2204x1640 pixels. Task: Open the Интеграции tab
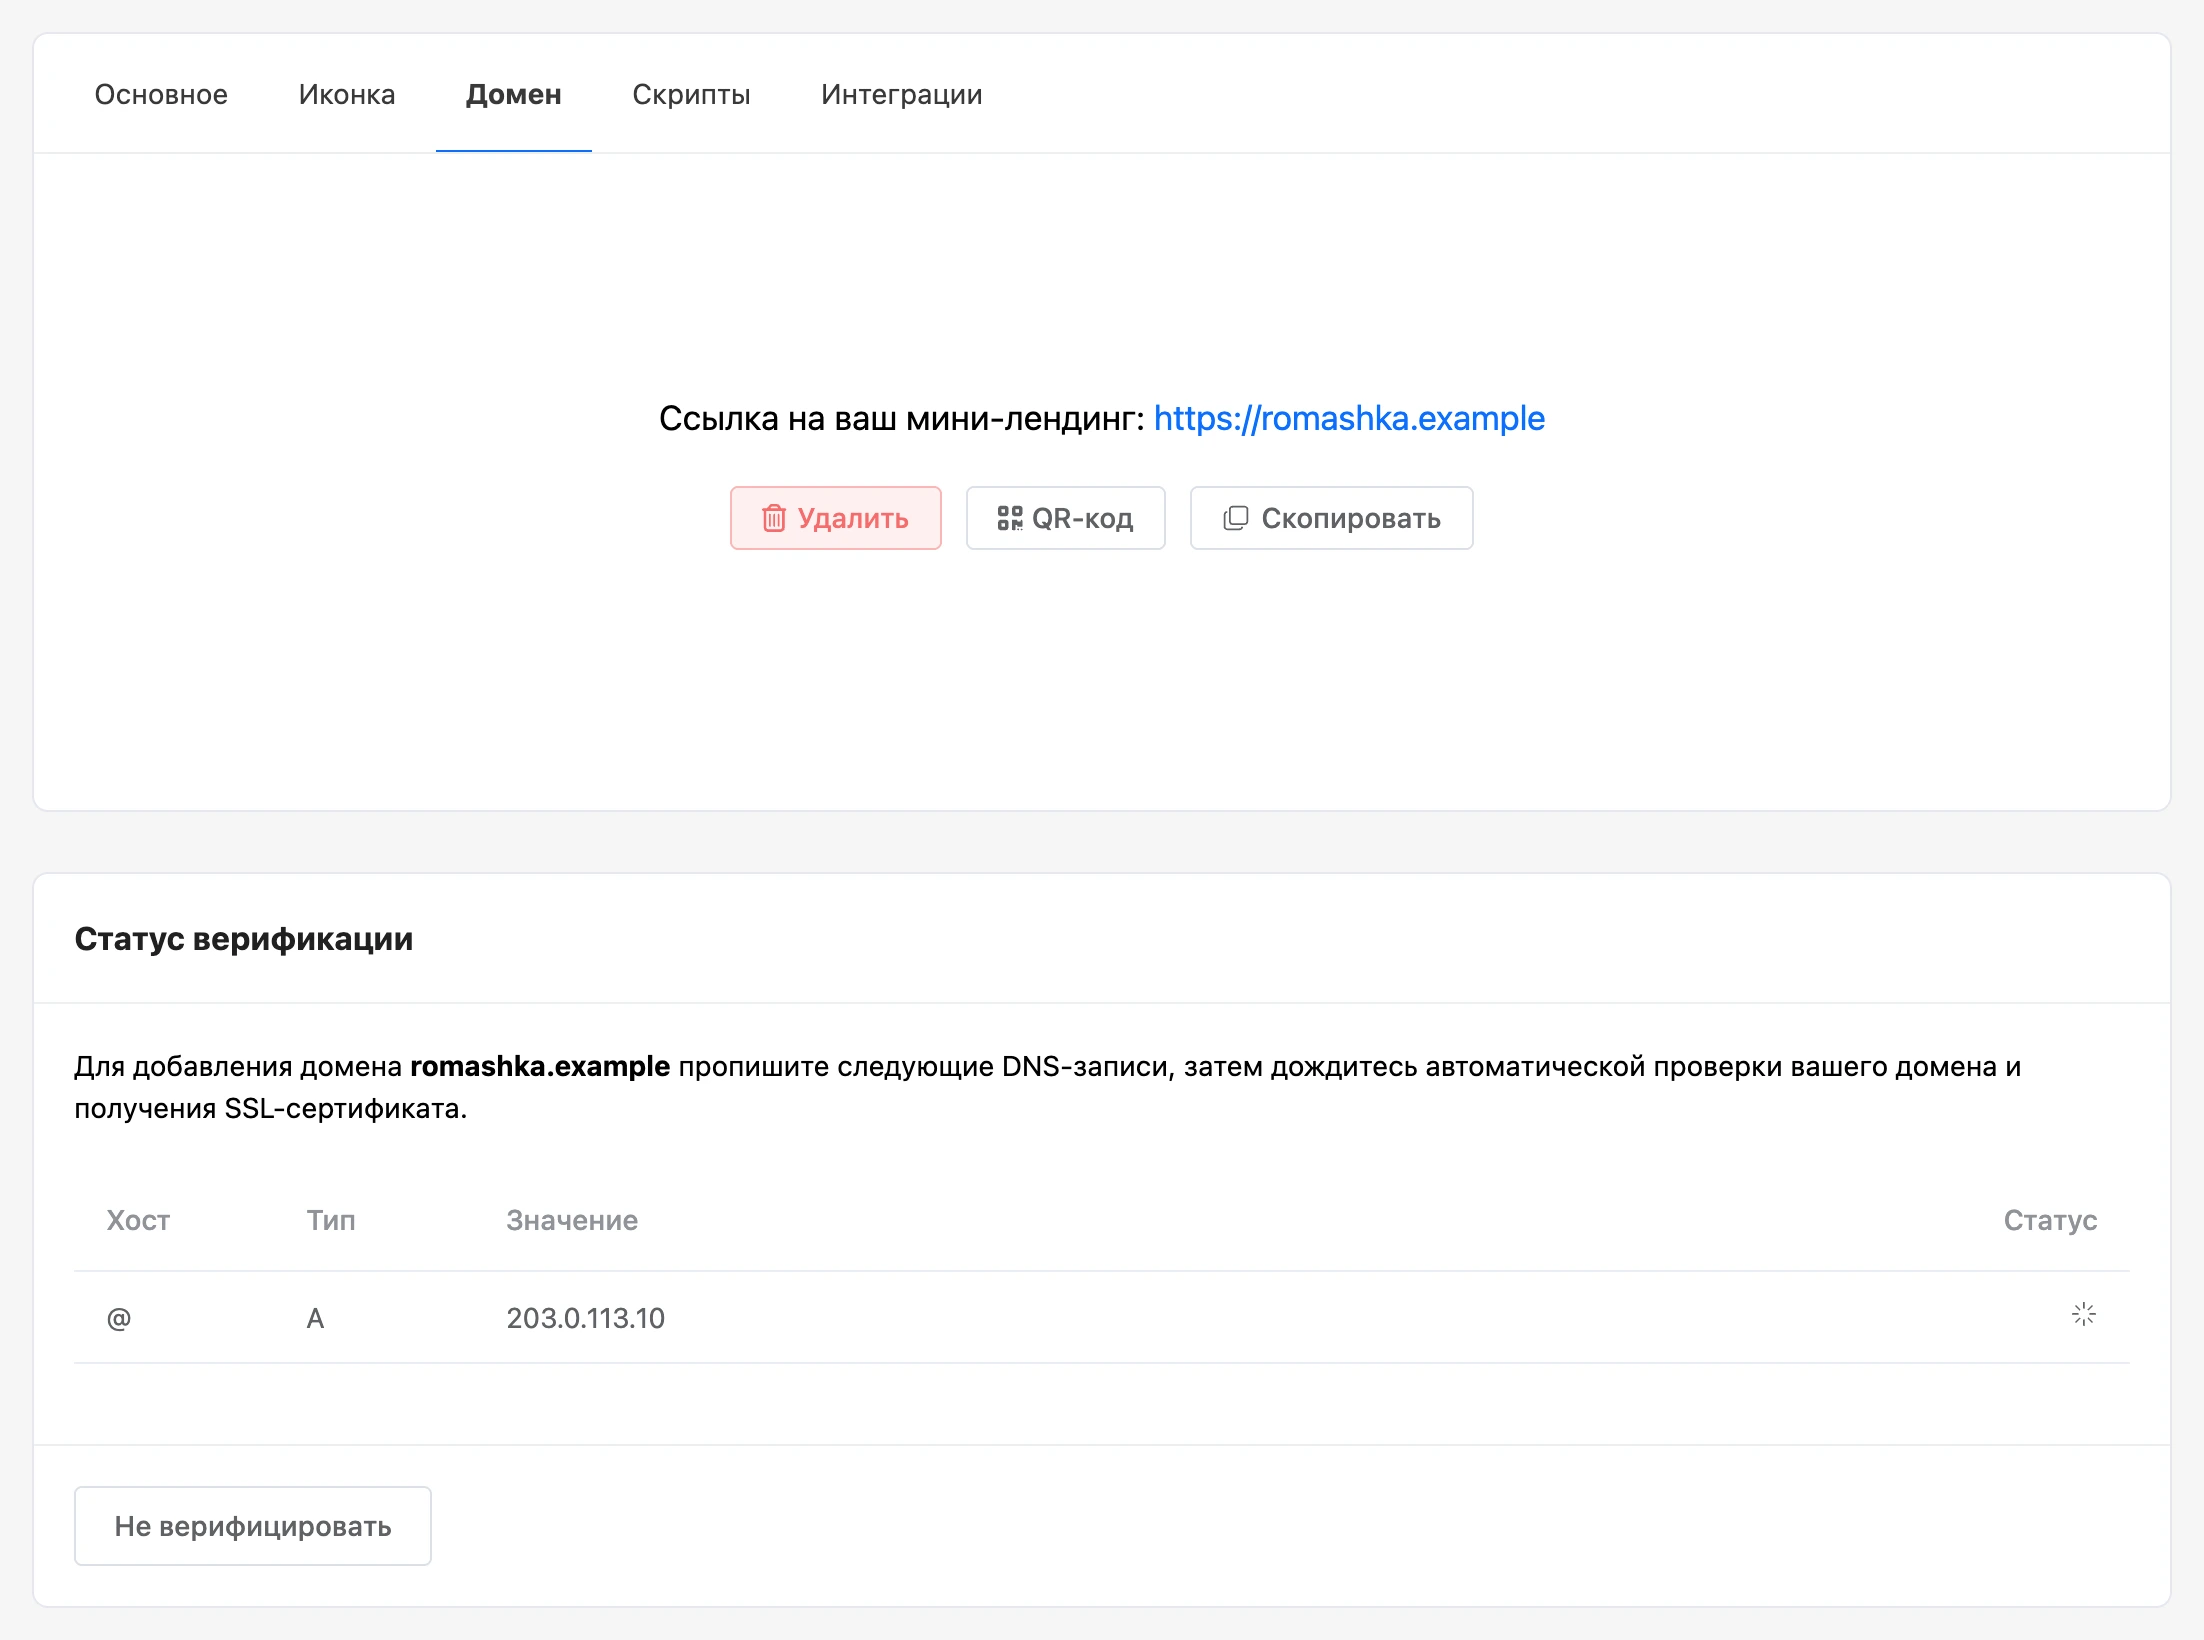point(902,94)
